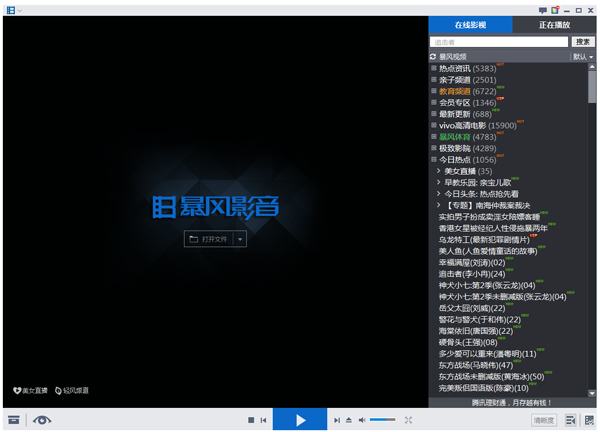
Task: Select 硬骨头(王强)(08) item
Action: [x=468, y=342]
